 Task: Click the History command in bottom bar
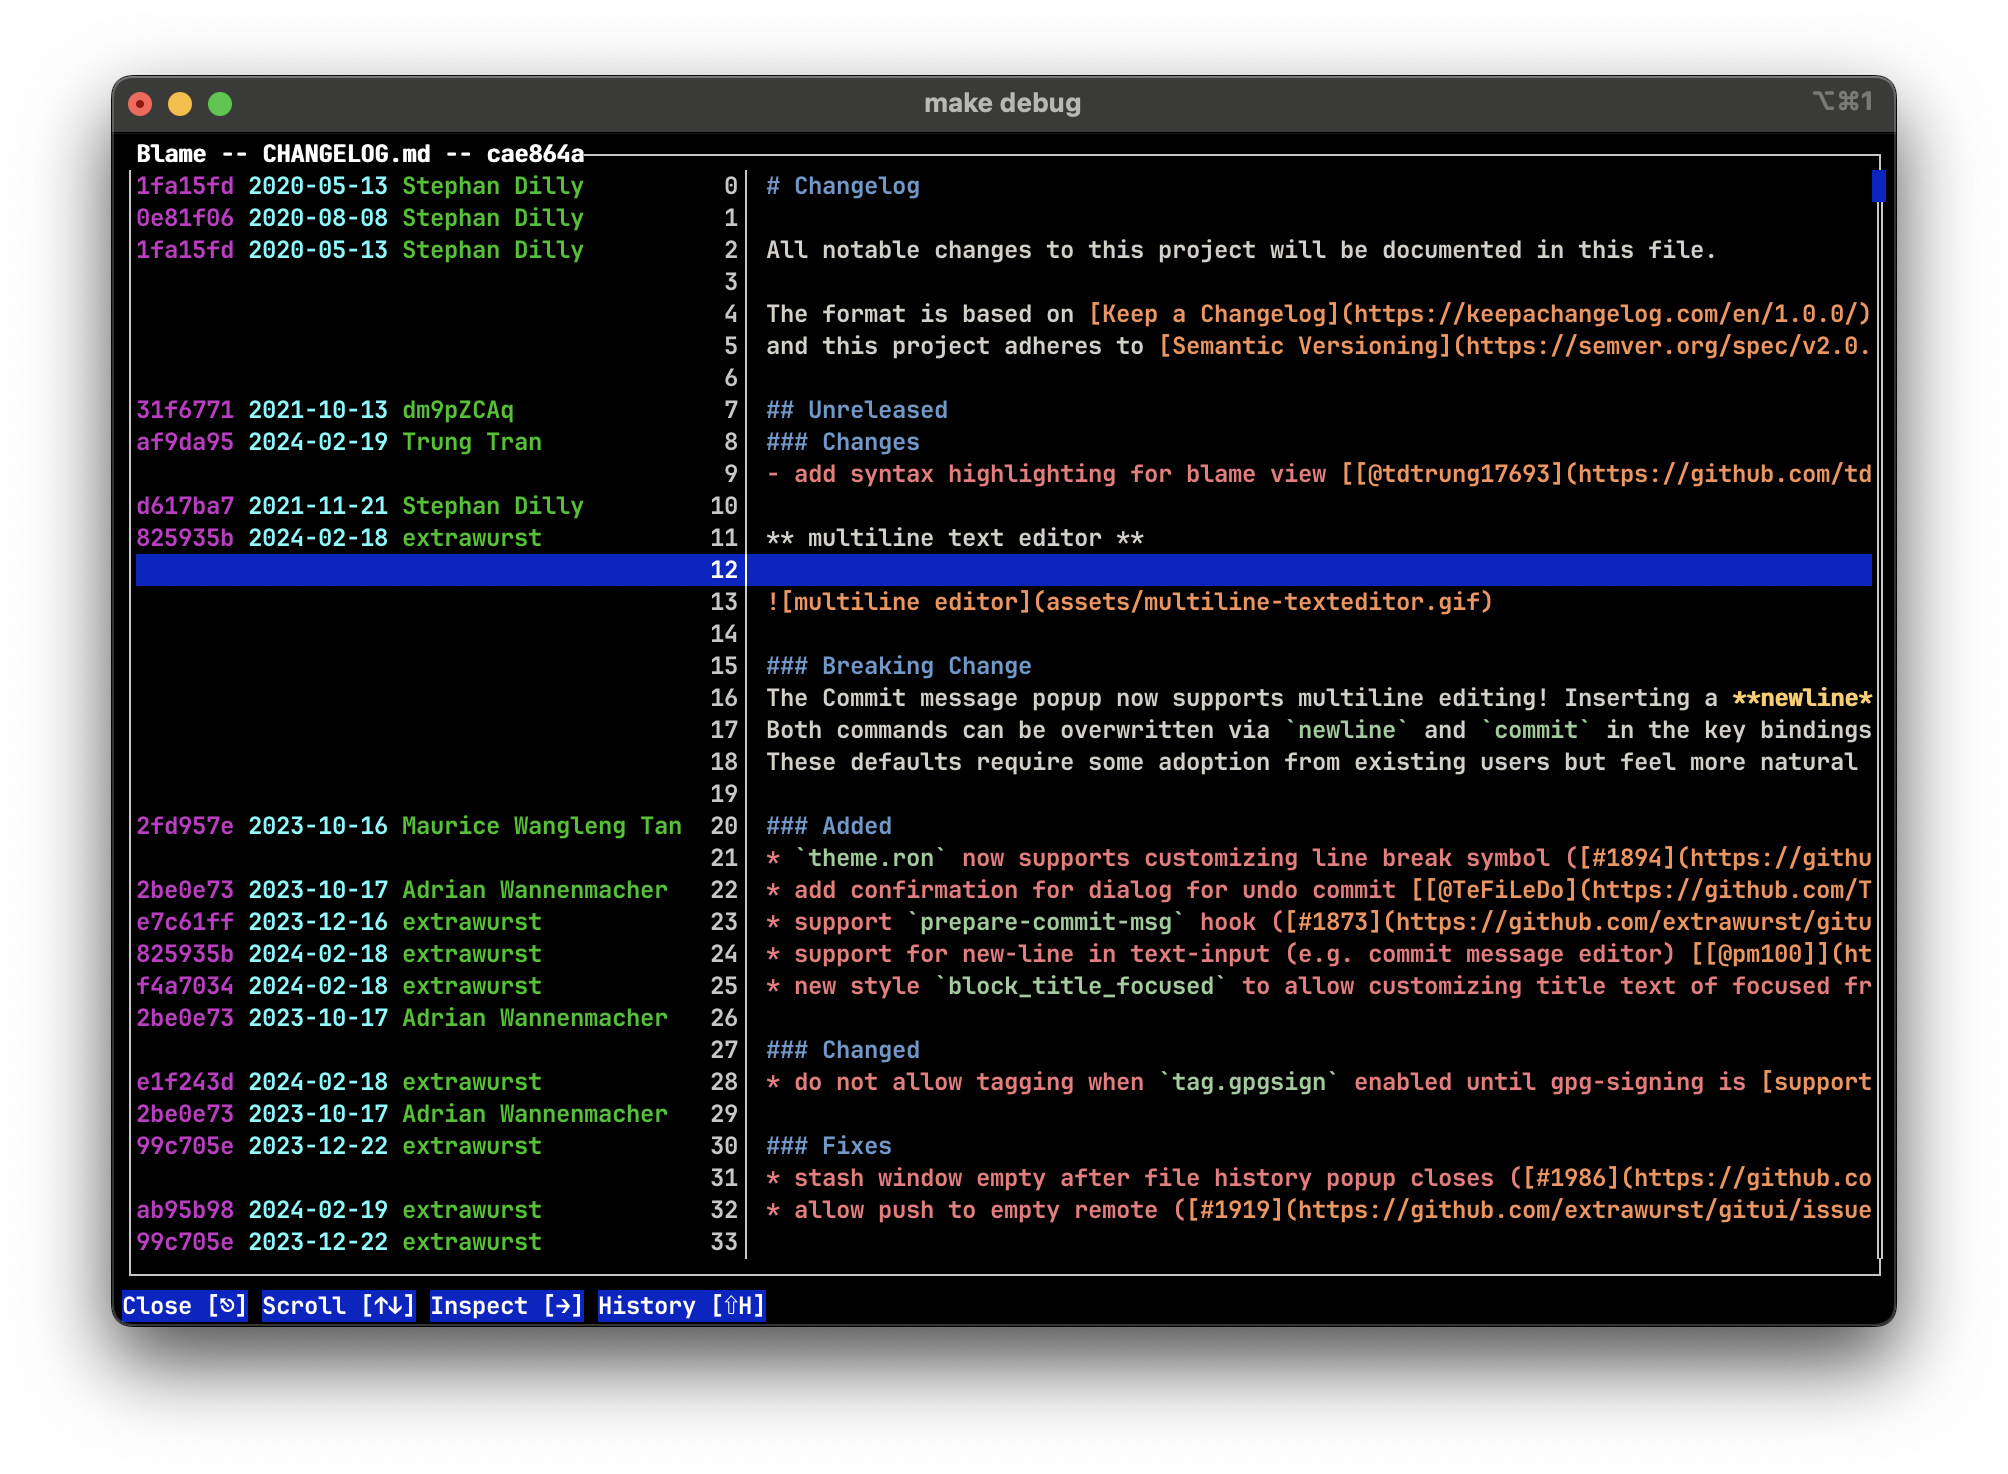point(682,1306)
